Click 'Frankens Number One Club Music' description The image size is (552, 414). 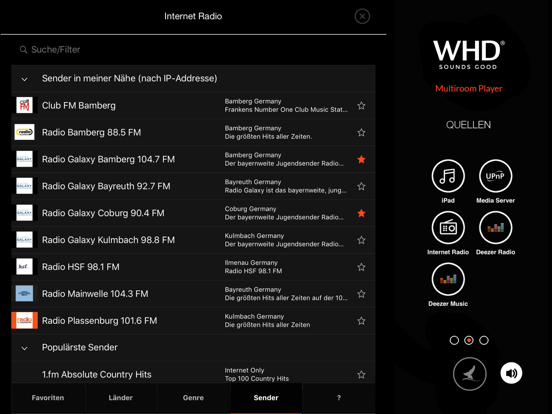coord(286,110)
